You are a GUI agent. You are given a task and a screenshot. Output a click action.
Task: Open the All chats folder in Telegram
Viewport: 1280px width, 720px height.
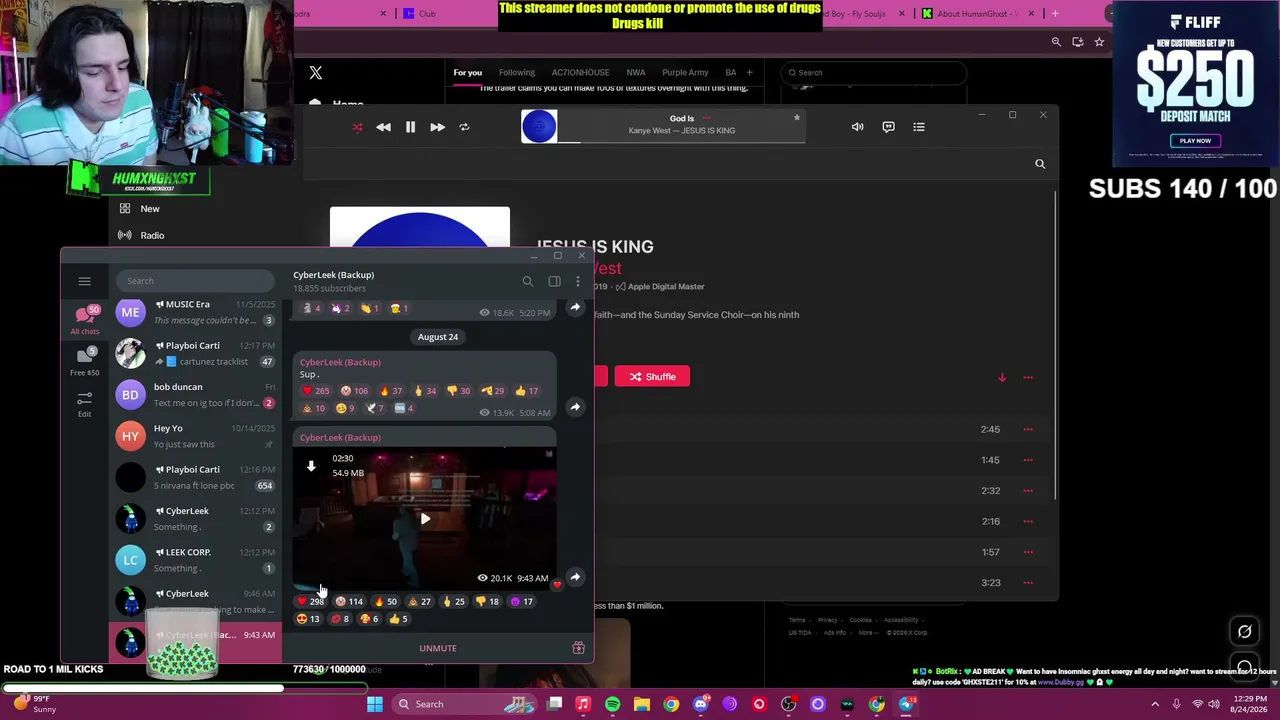pos(84,321)
